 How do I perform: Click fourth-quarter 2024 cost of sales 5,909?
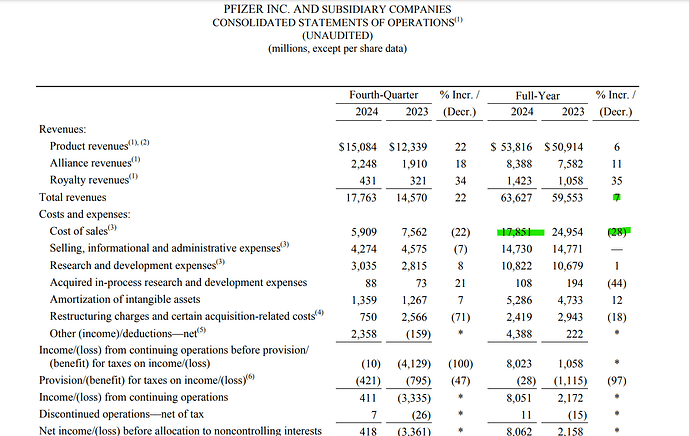coord(364,232)
